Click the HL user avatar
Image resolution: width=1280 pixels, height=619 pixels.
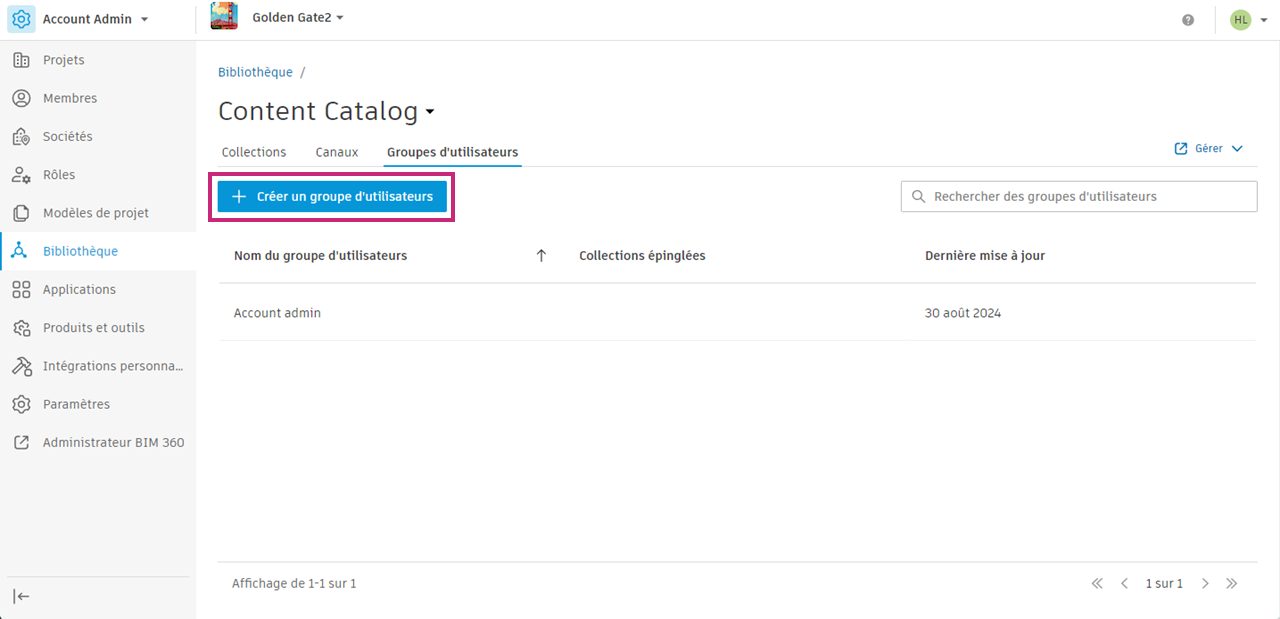(1241, 19)
